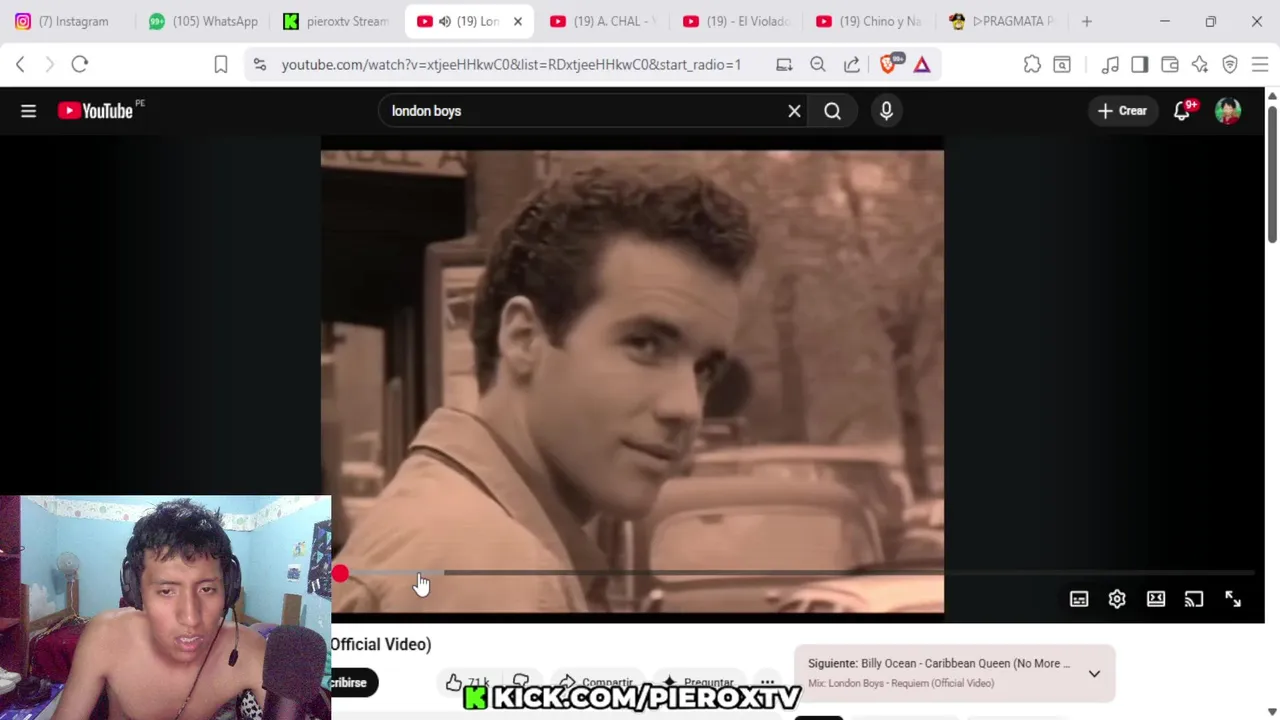Share this page from address bar
Screen dimensions: 1280x720
tap(852, 65)
